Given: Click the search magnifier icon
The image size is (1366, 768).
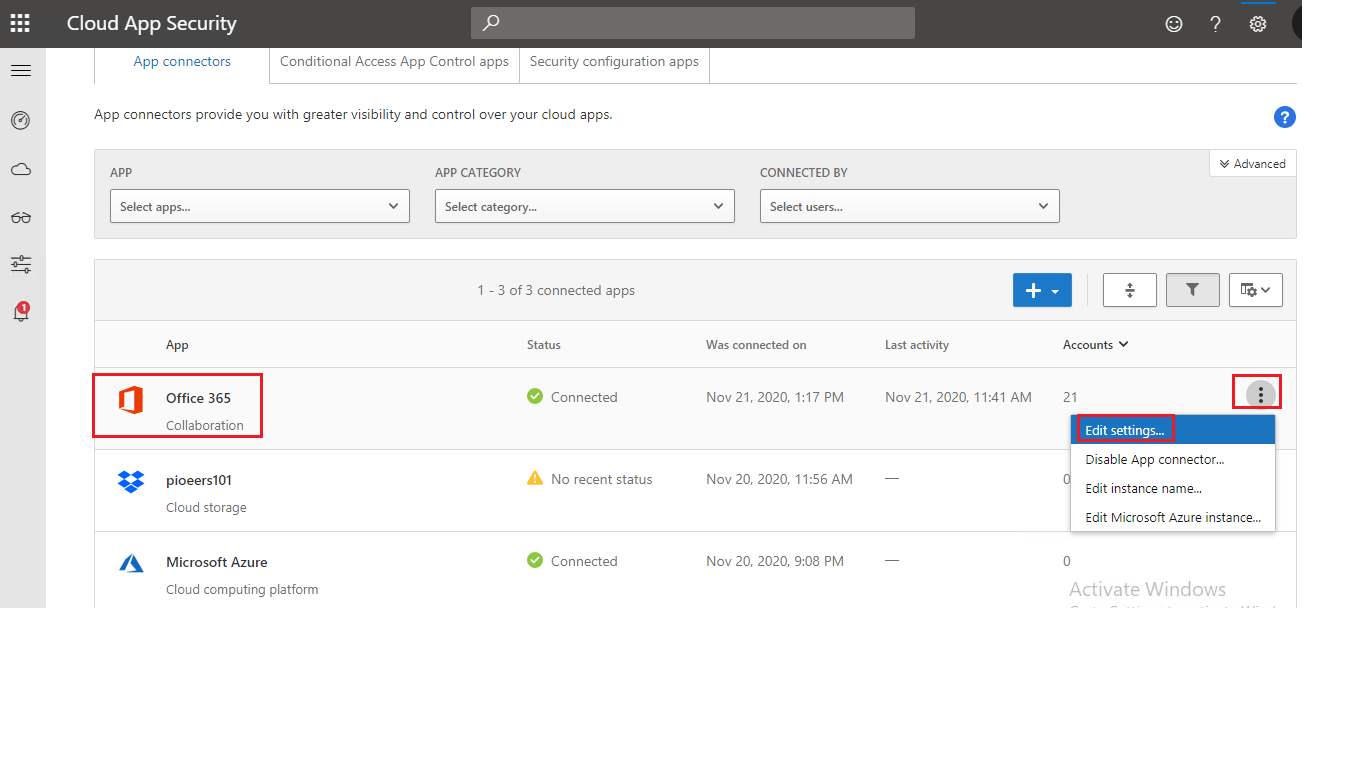Looking at the screenshot, I should pyautogui.click(x=491, y=22).
